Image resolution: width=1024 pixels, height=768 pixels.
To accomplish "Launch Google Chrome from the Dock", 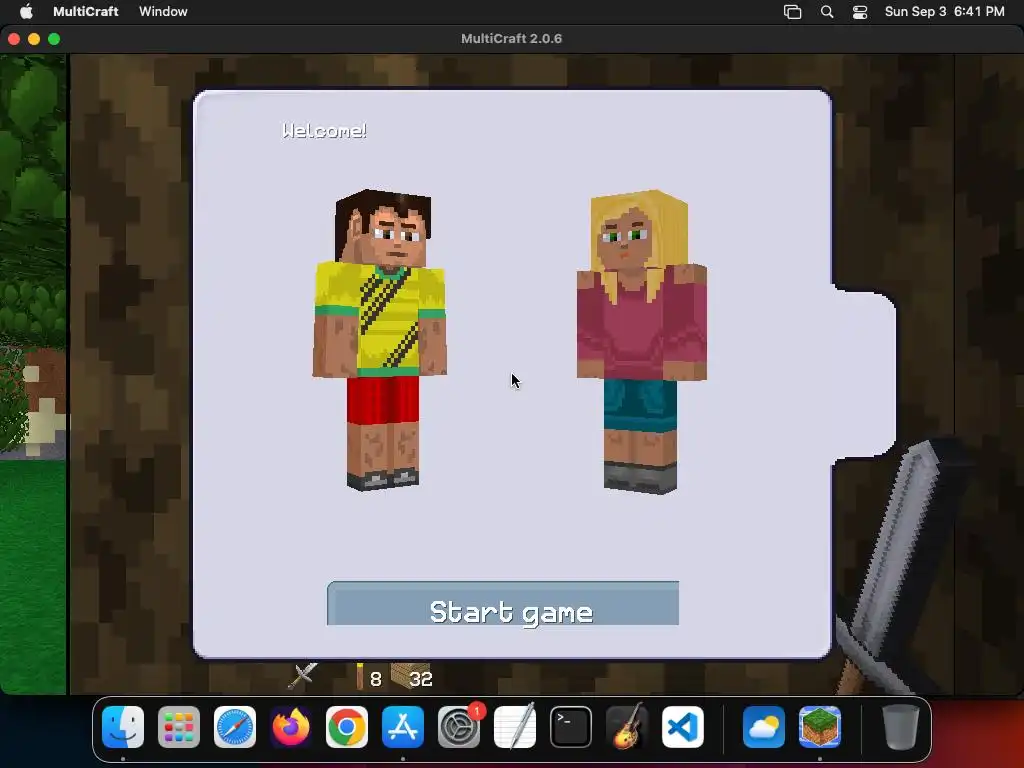I will [x=347, y=727].
